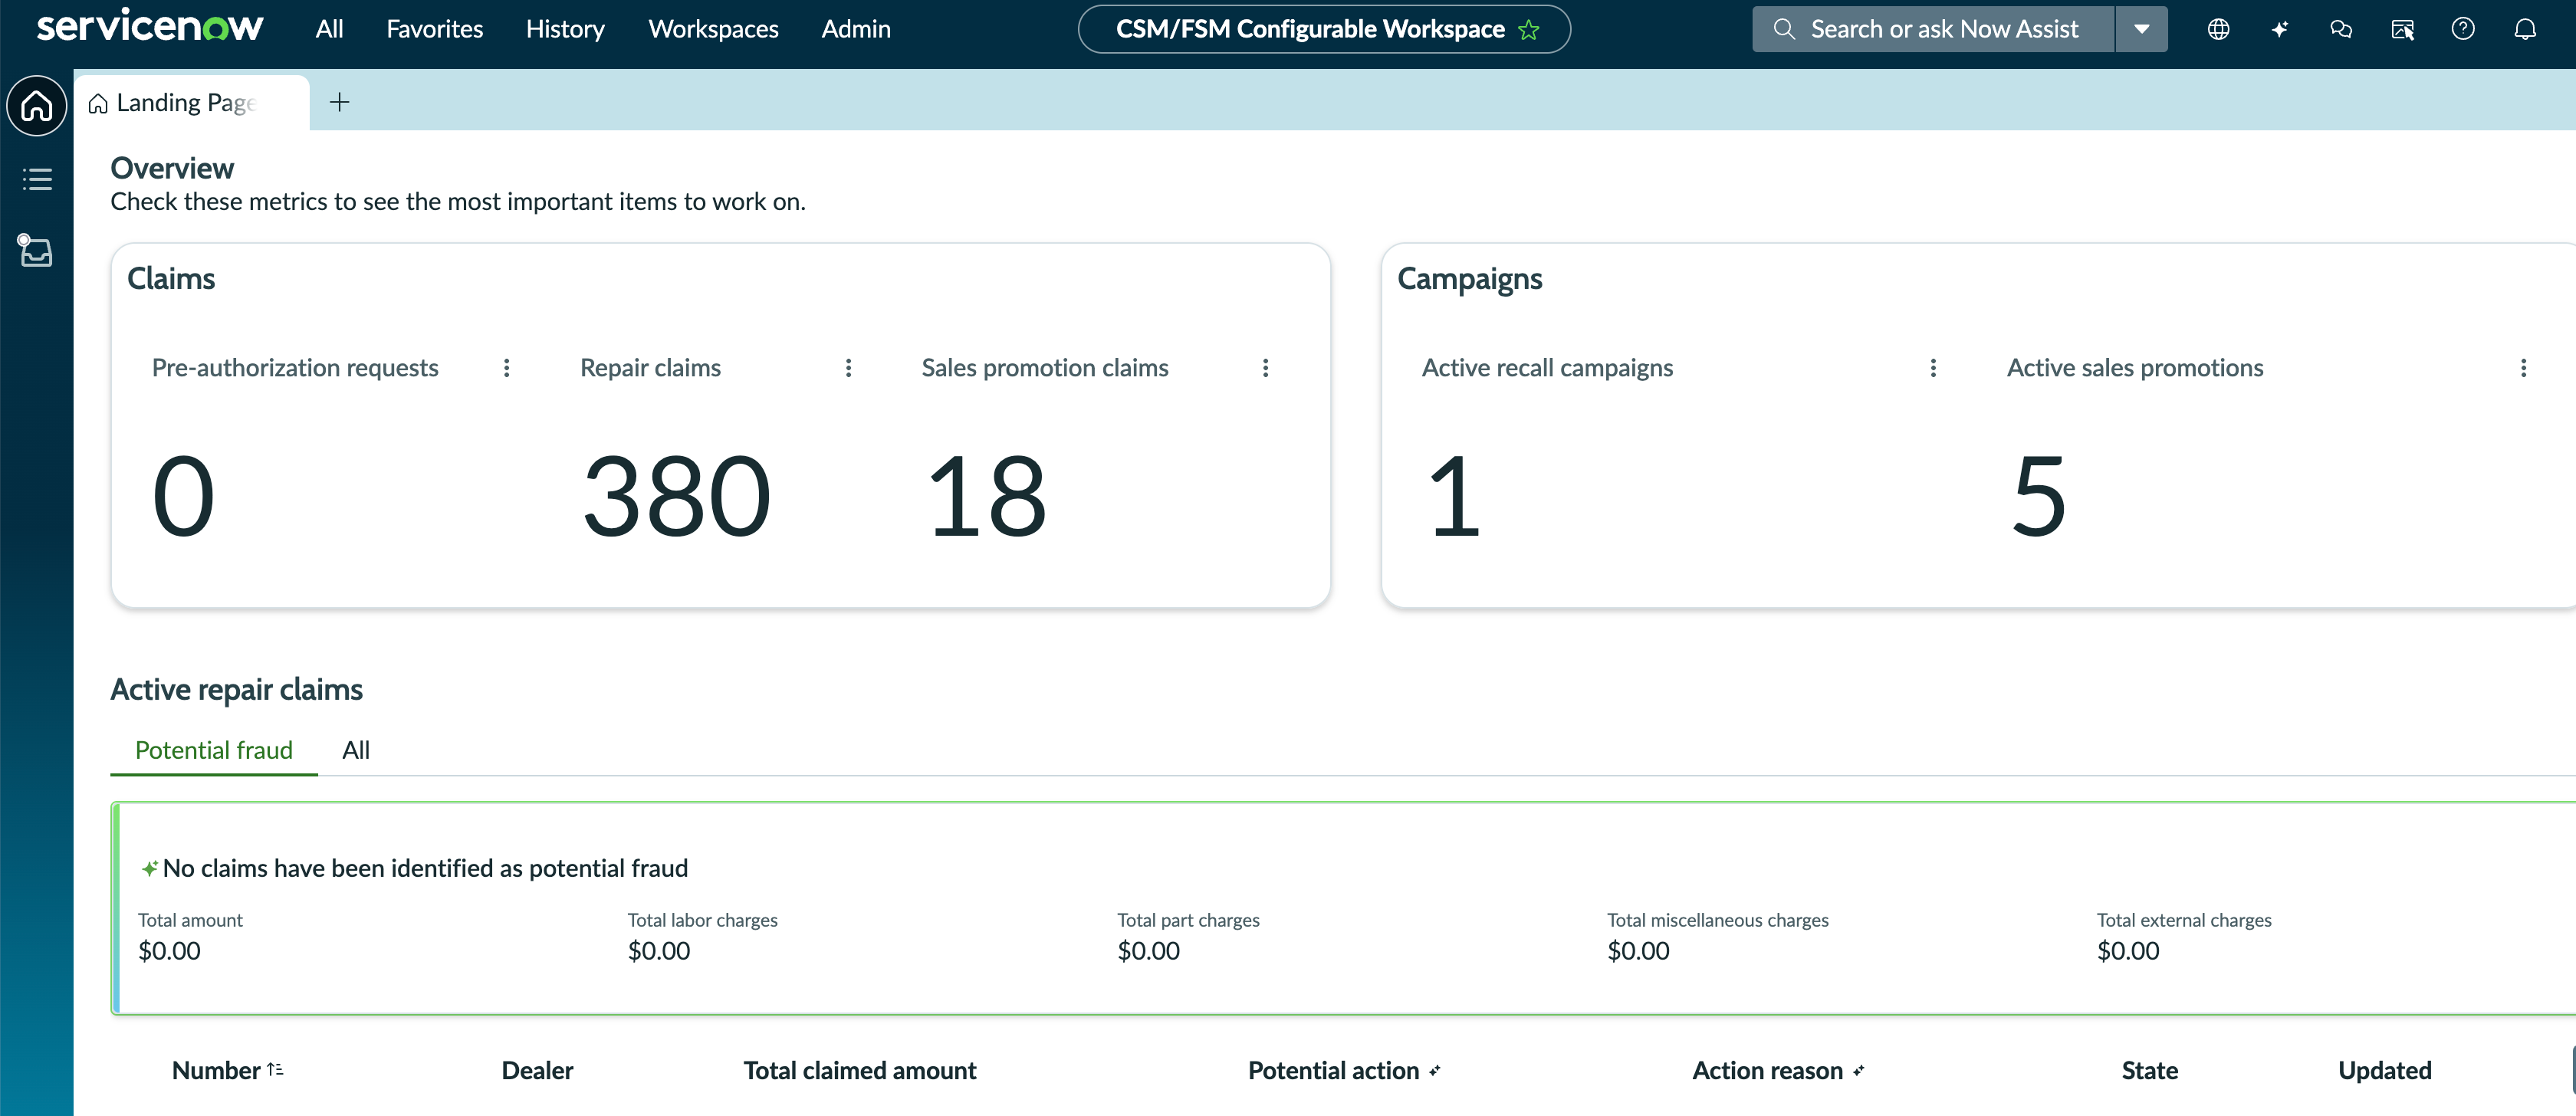Switch to the All repair claims tab

[355, 750]
